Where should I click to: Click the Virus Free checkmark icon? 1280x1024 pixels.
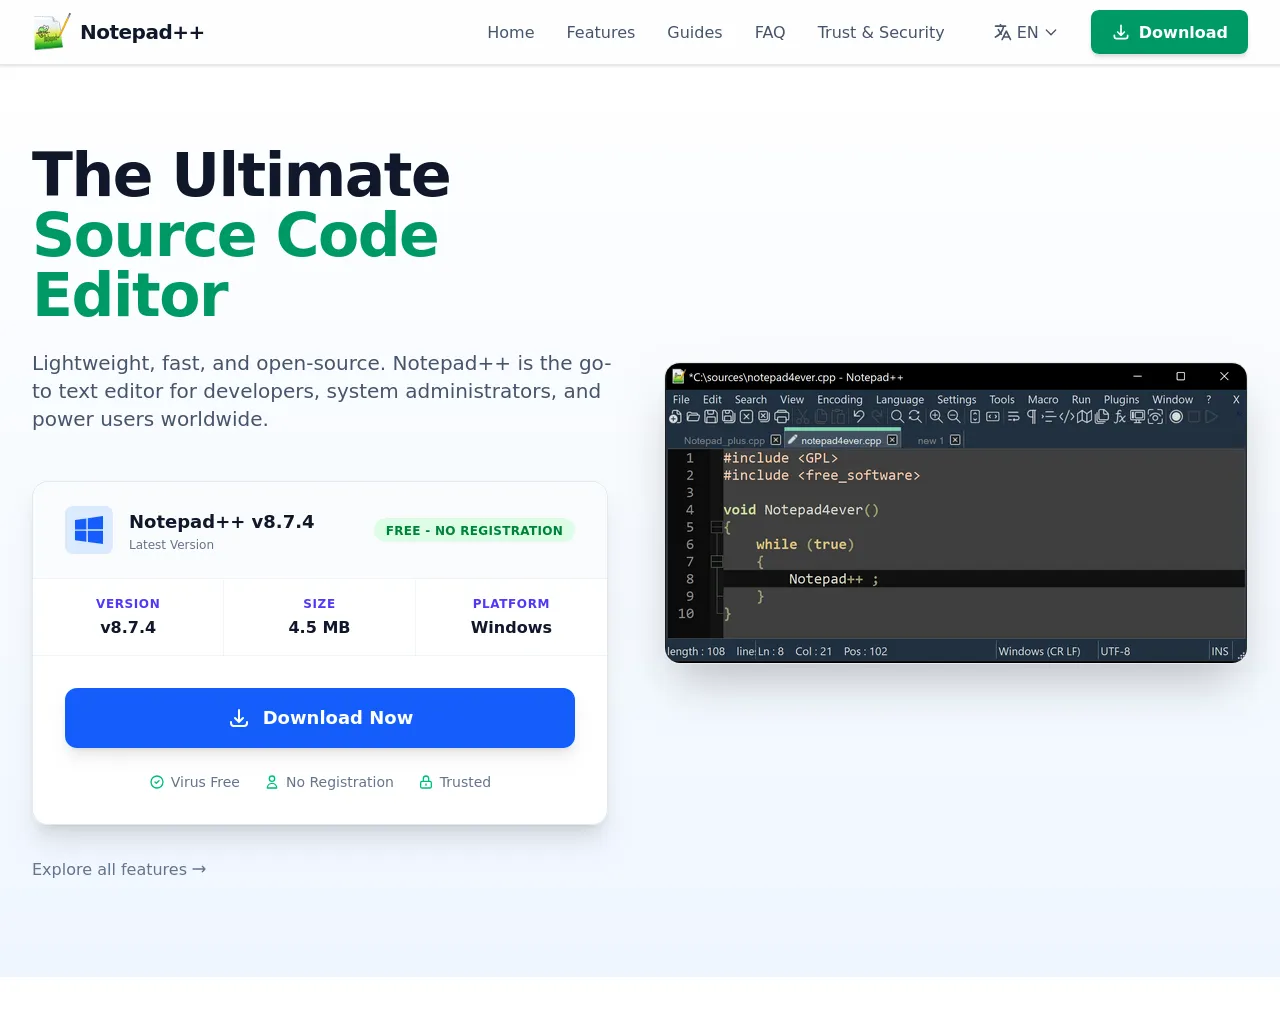pos(157,782)
